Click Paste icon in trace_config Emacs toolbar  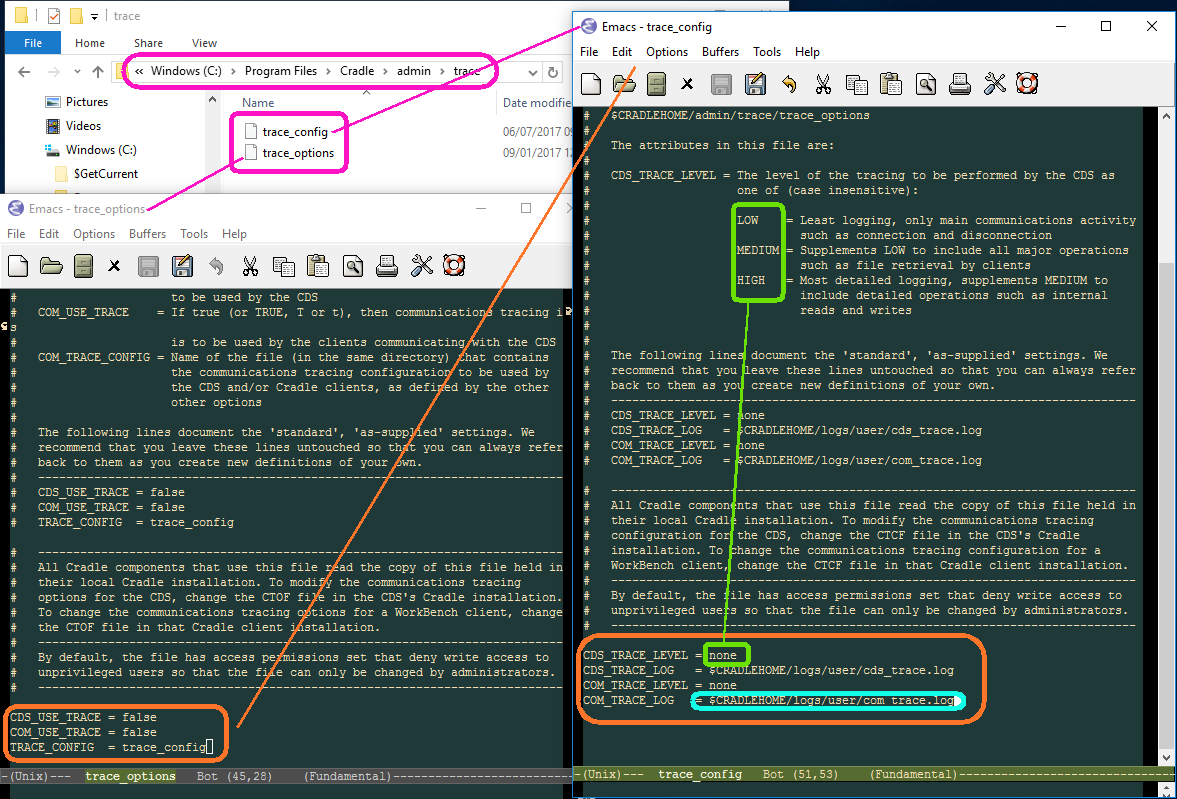click(x=891, y=84)
